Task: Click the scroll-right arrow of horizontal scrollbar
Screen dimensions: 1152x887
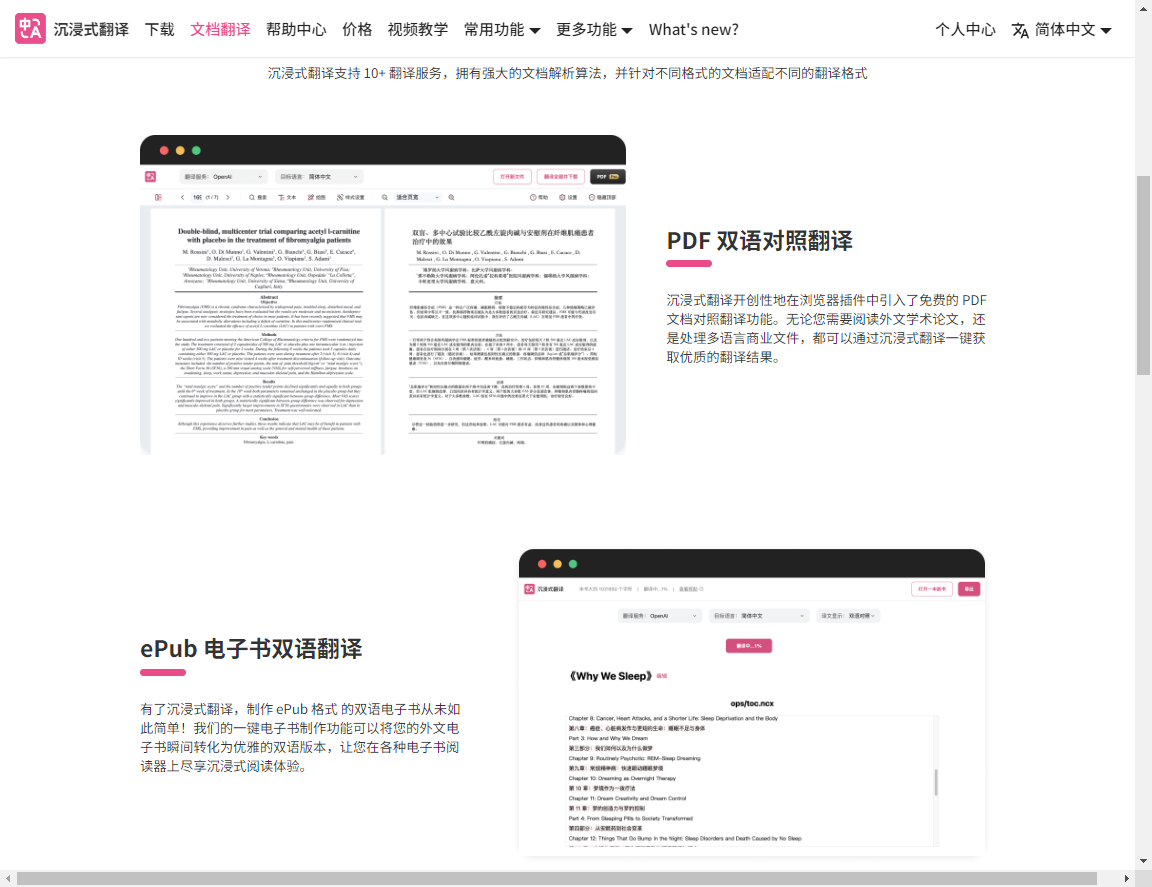Action: pyautogui.click(x=1126, y=879)
